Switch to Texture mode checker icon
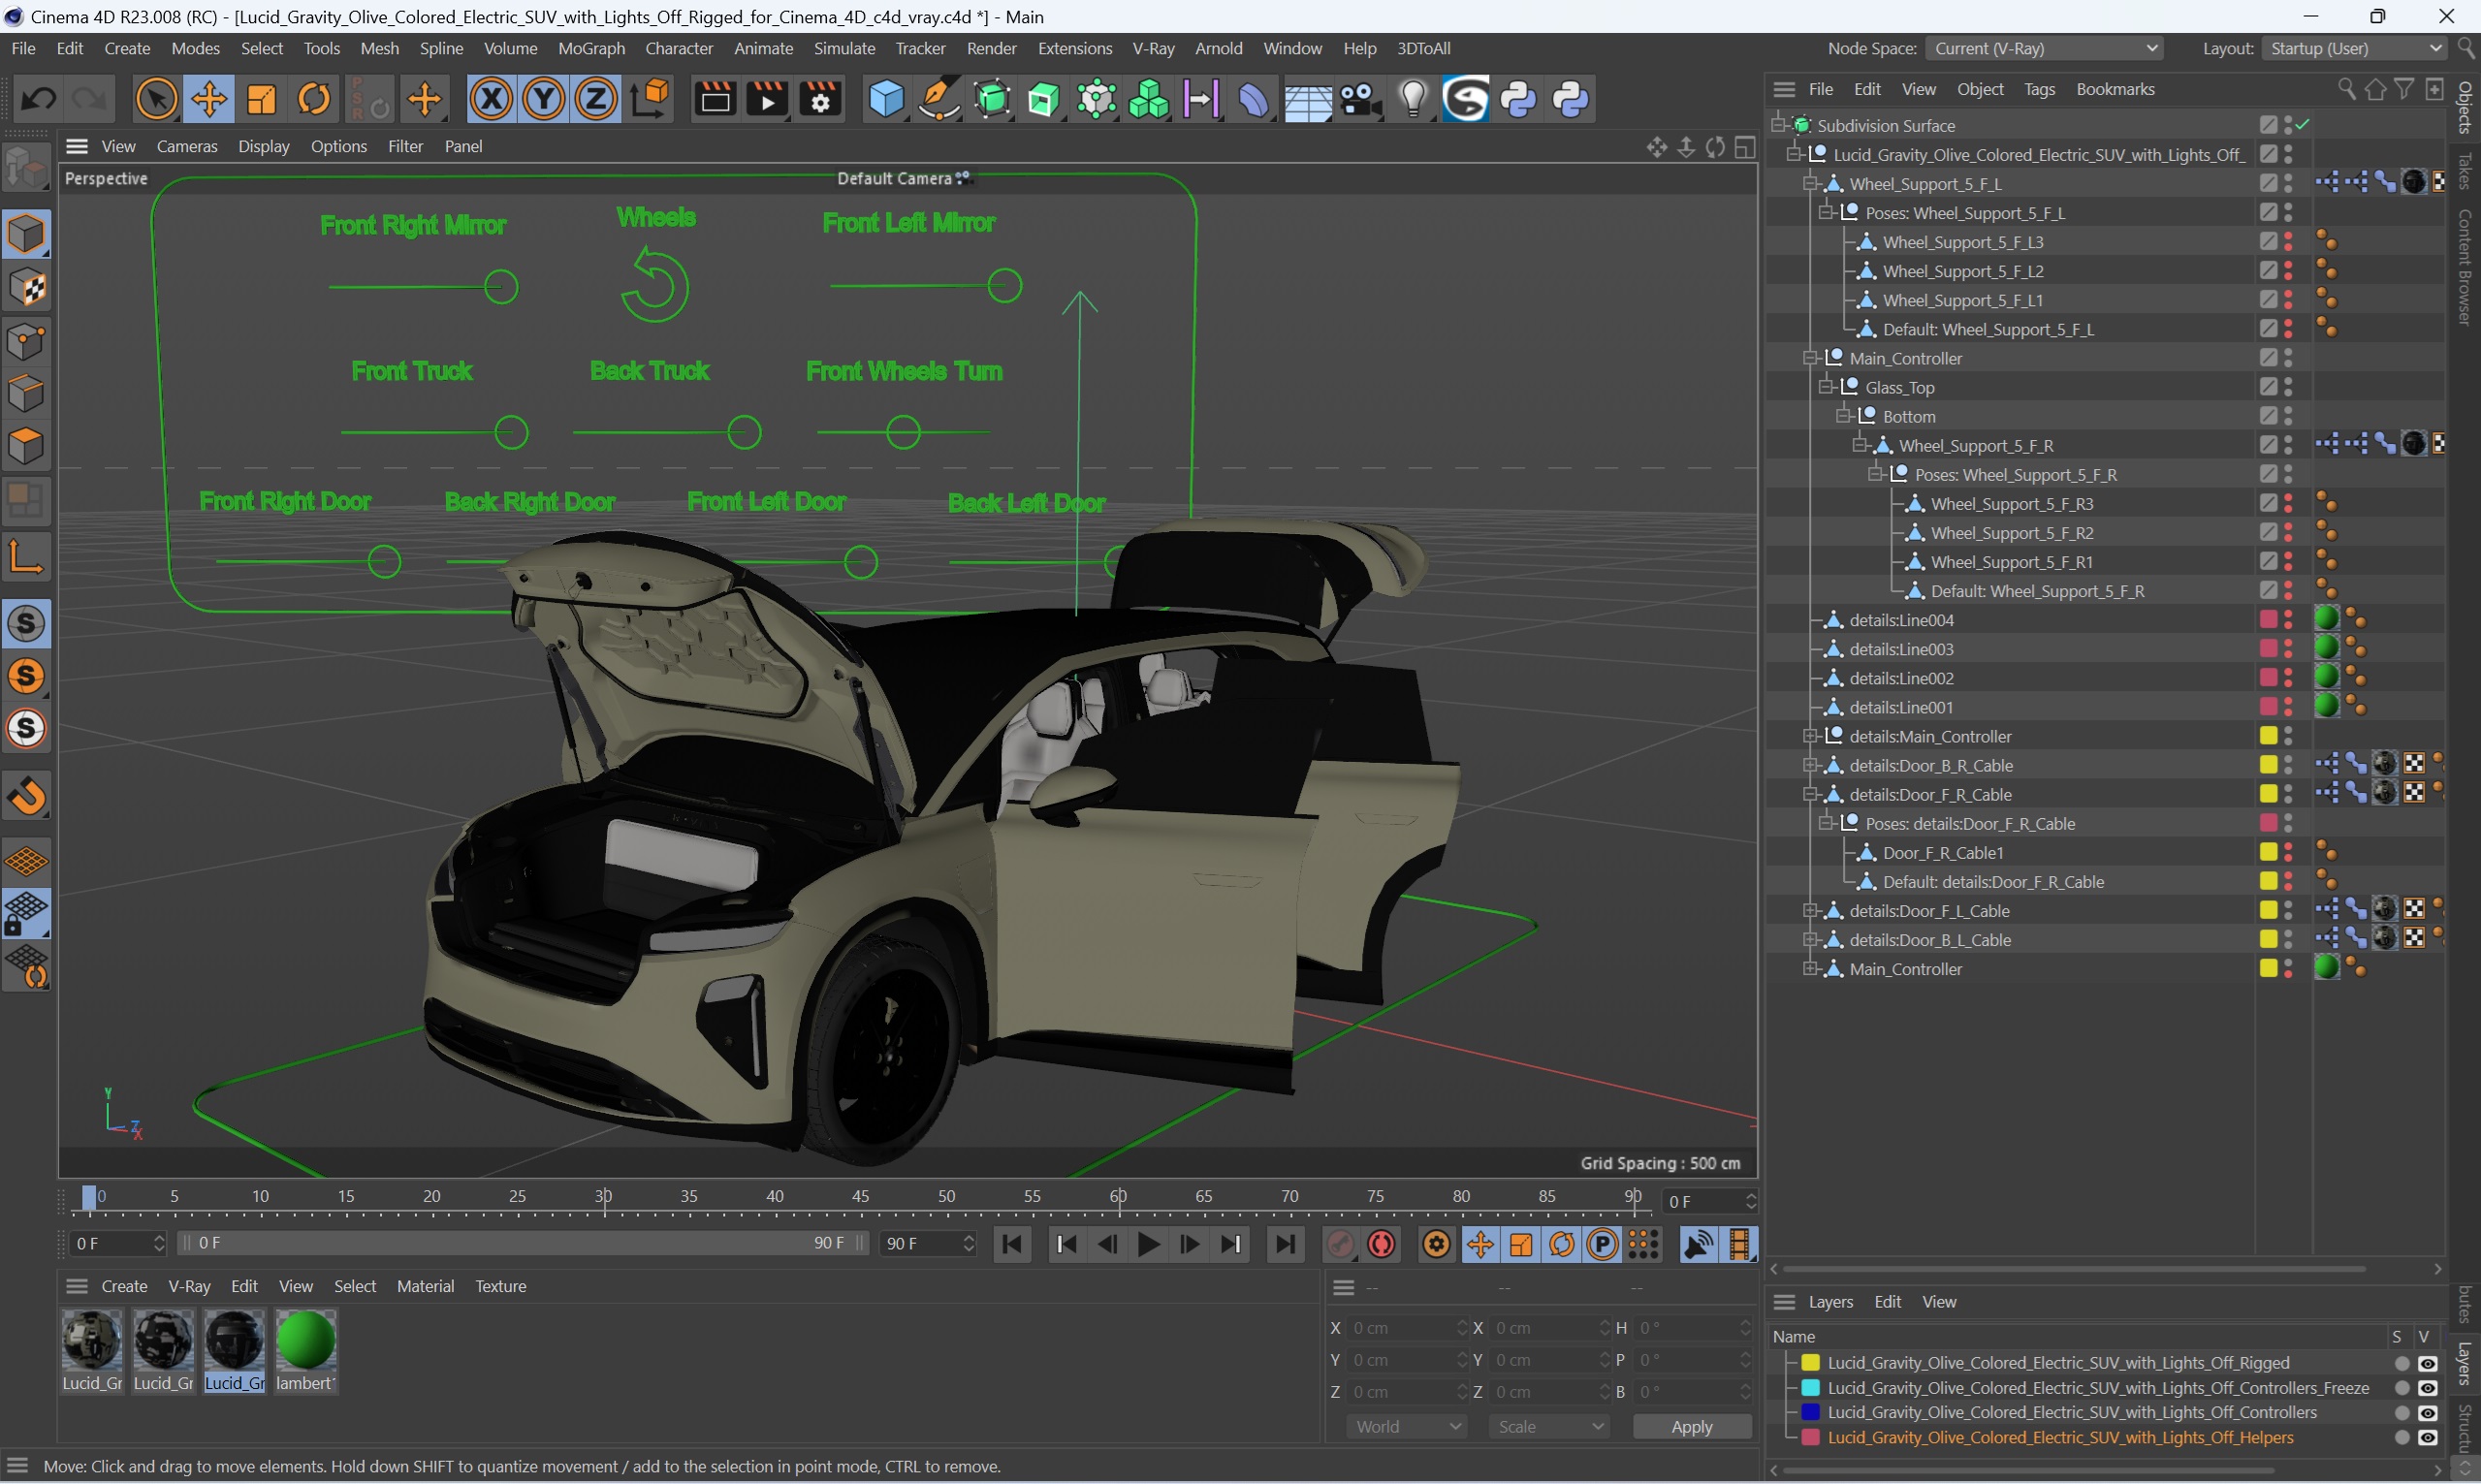The image size is (2481, 1484). 27,288
